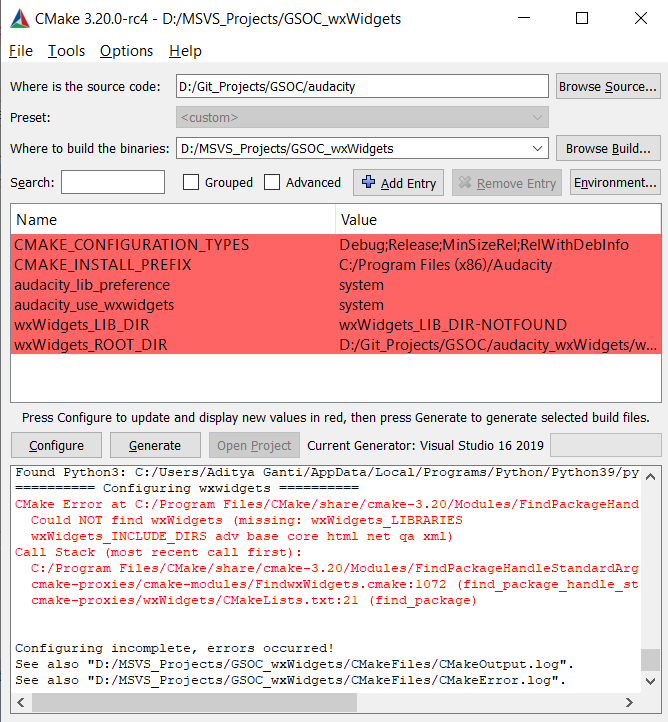
Task: Edit the D:/Git_Projects/GSOC/audacity_wxWidgets value
Action: [498, 345]
